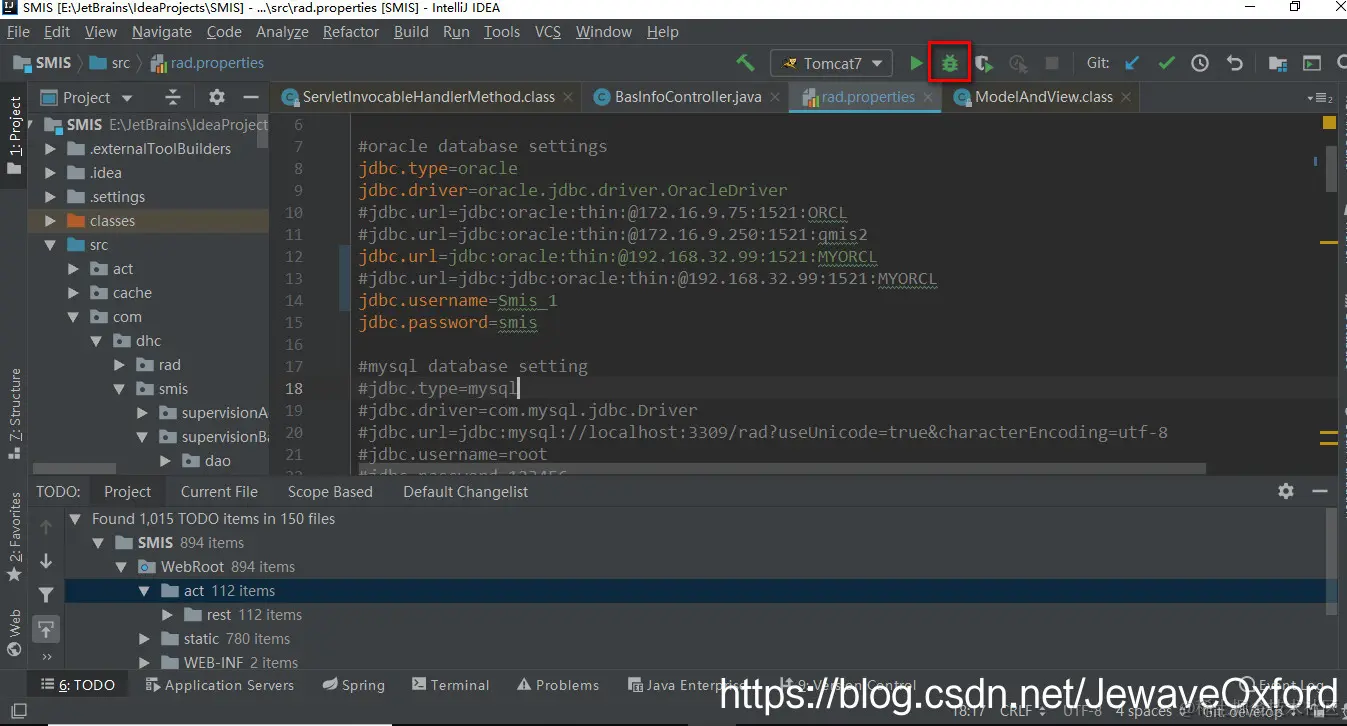Image resolution: width=1347 pixels, height=726 pixels.
Task: Open the VCS menu
Action: [x=548, y=31]
